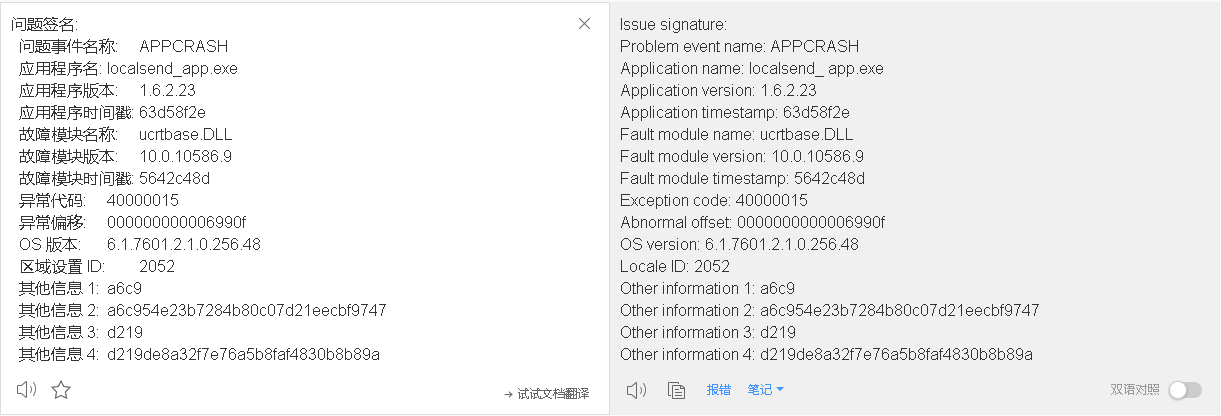Click source line 异常偏移: 000000000006990f

[x=132, y=222]
